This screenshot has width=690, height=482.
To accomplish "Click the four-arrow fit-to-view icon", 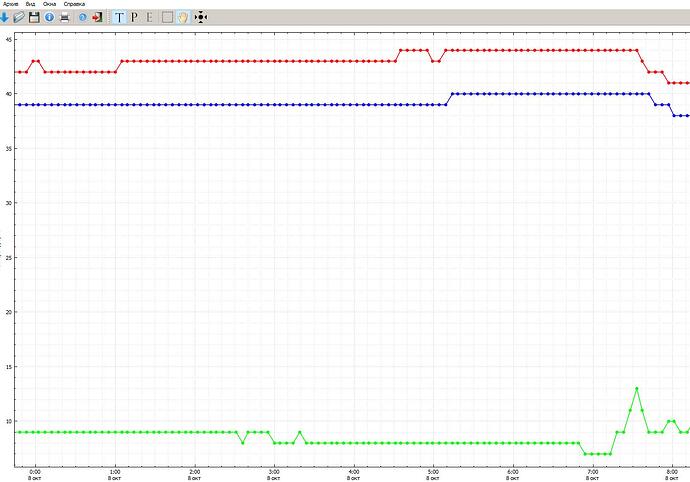I will (x=200, y=18).
